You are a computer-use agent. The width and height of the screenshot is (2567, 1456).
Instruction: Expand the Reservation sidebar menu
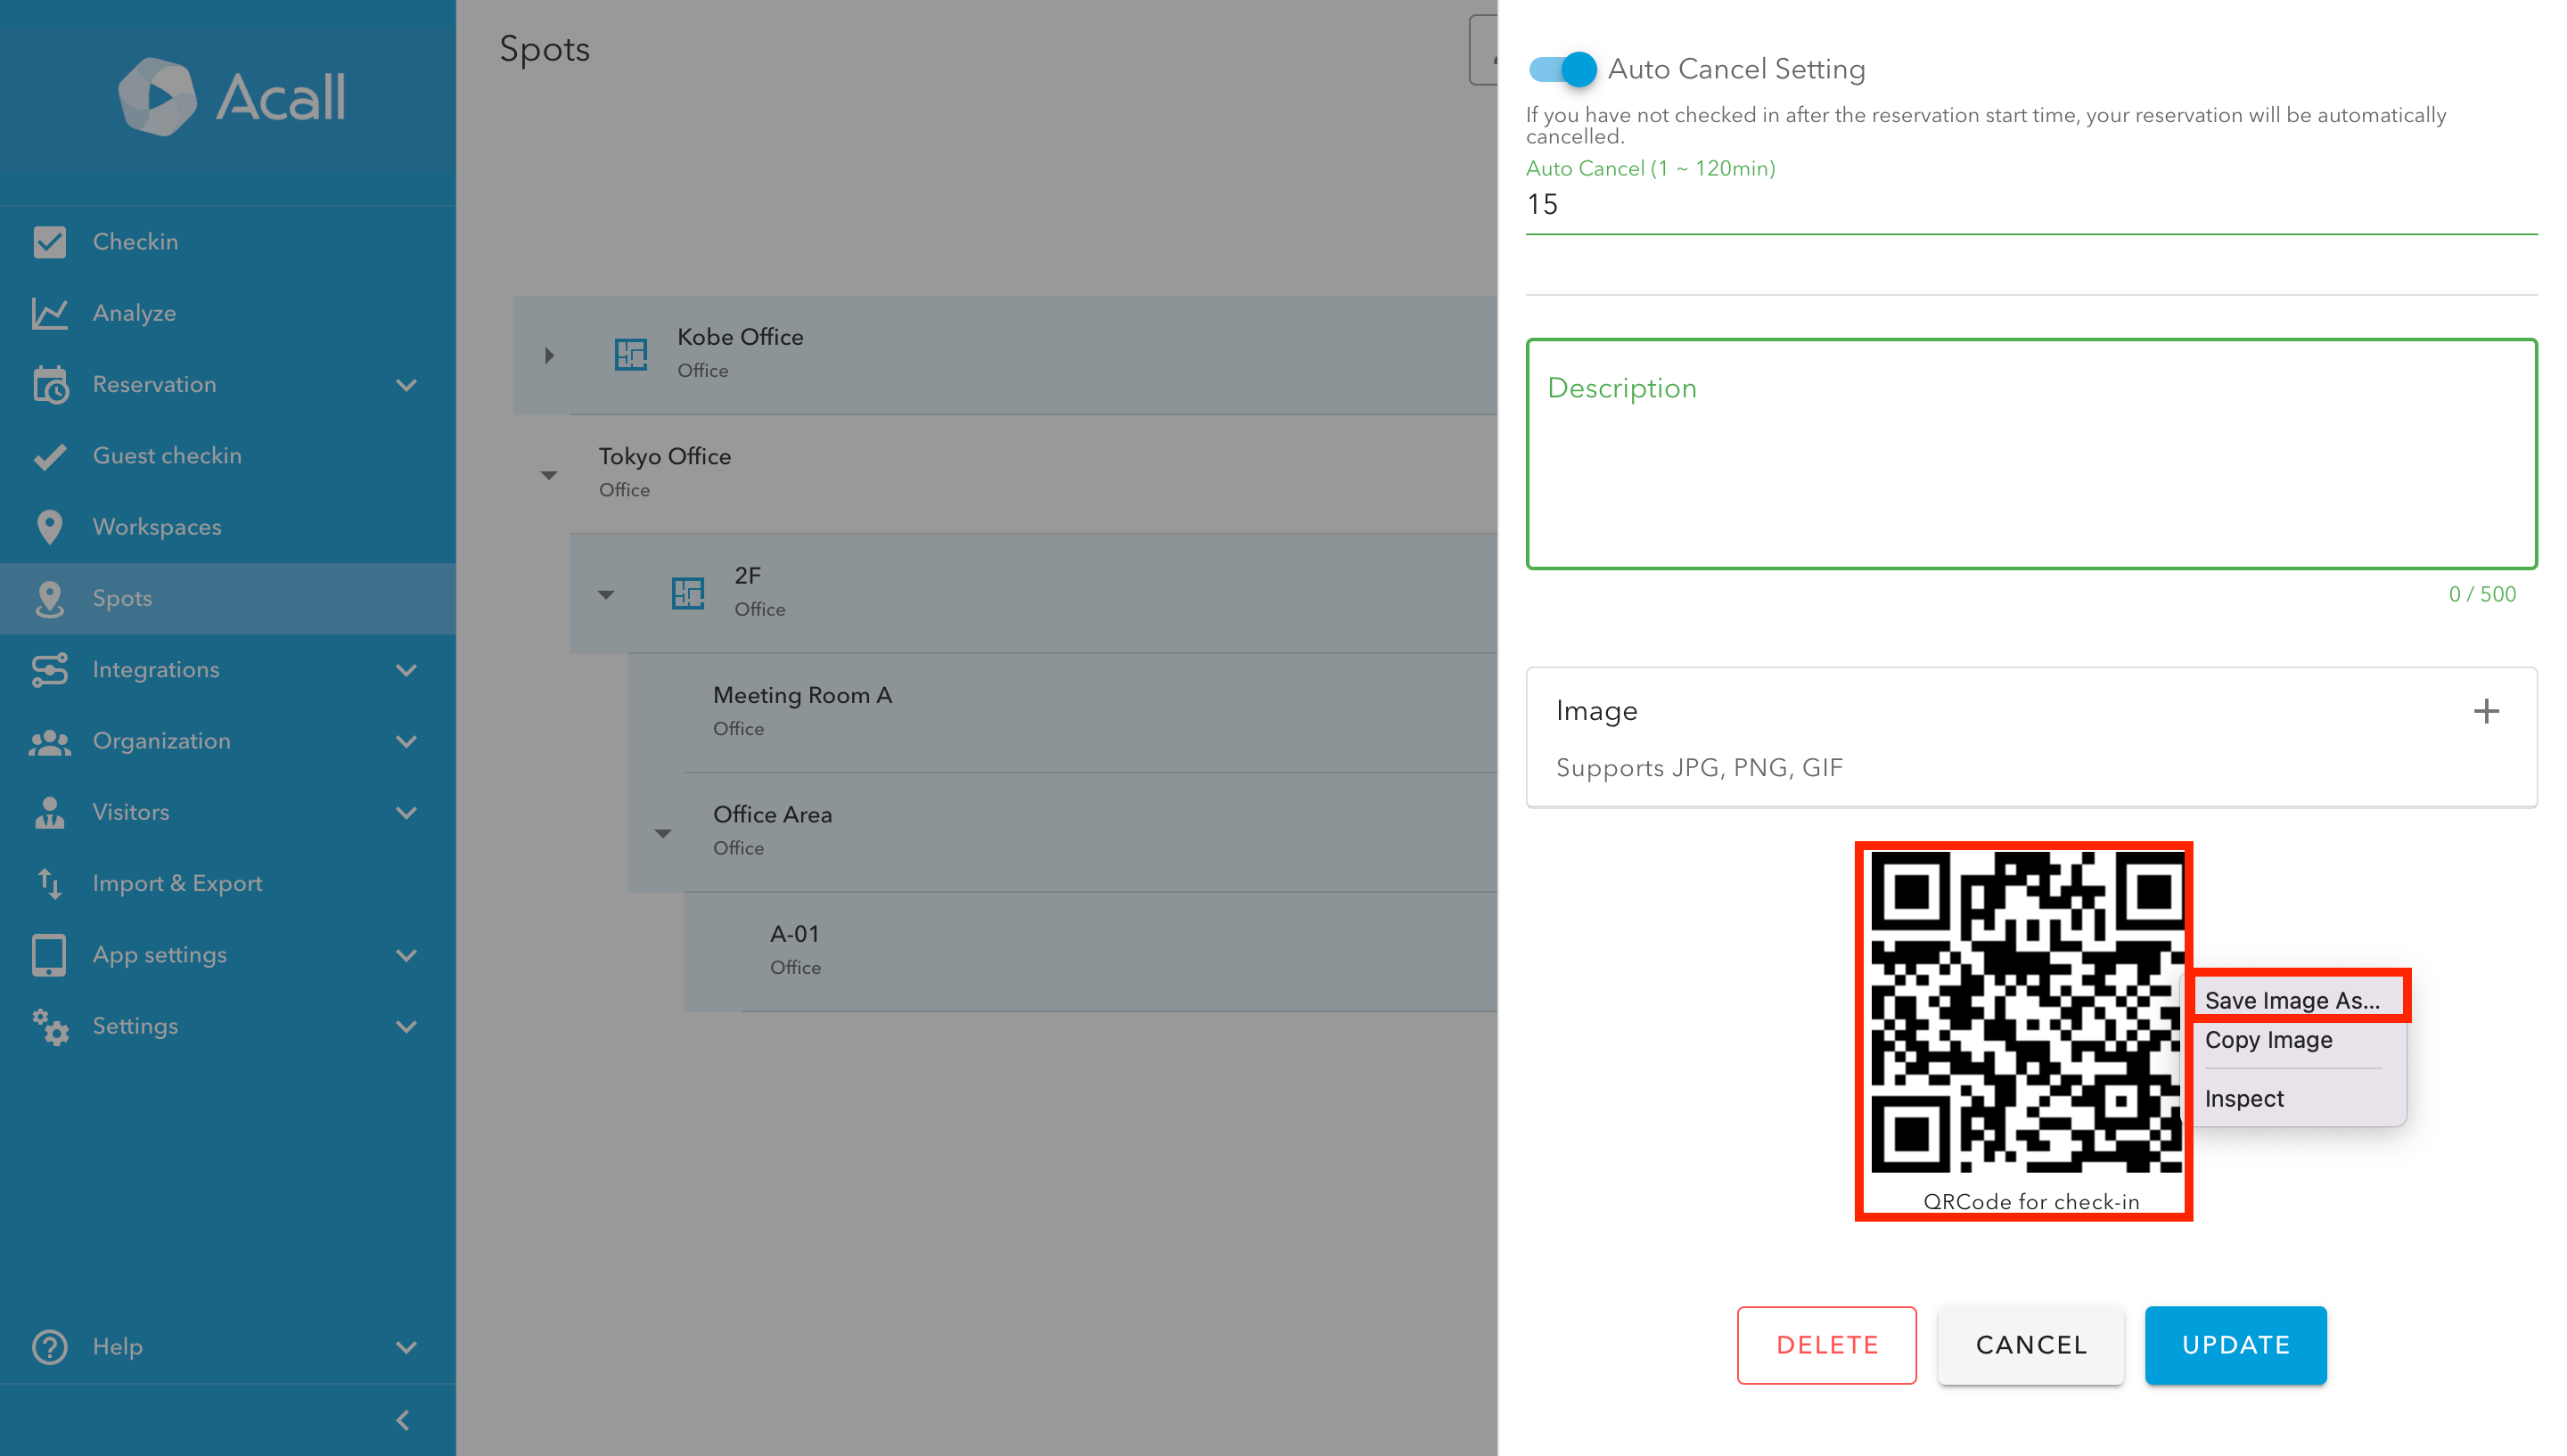click(x=406, y=385)
